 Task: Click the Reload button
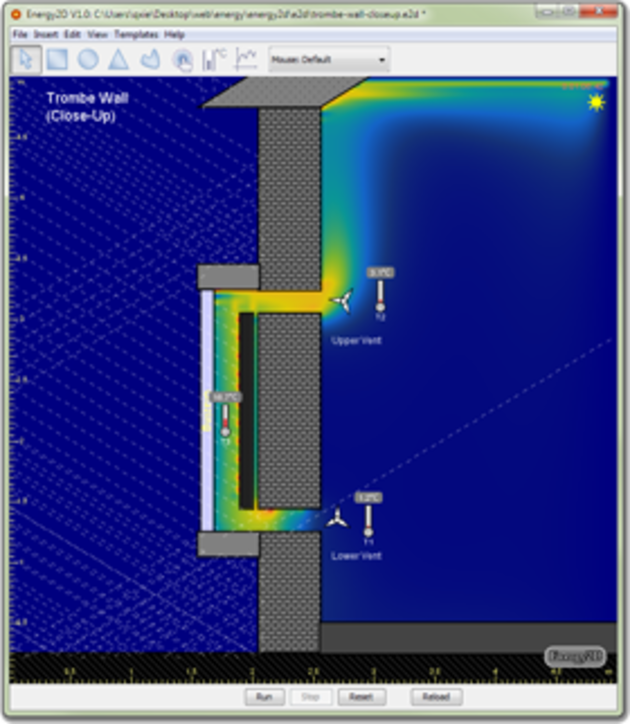click(436, 697)
